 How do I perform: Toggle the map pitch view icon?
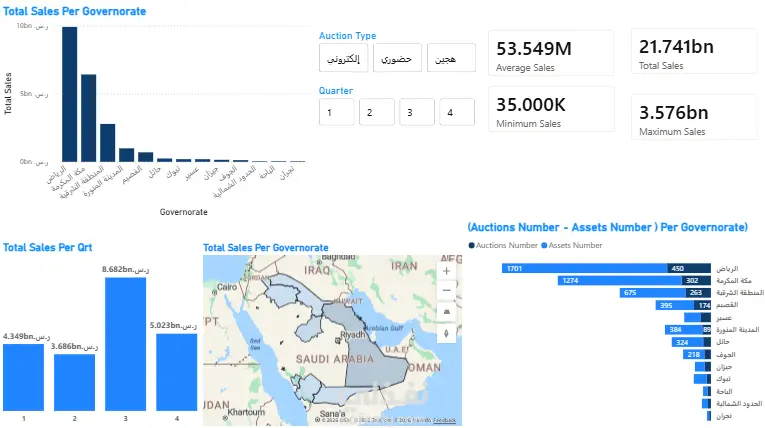pos(447,312)
